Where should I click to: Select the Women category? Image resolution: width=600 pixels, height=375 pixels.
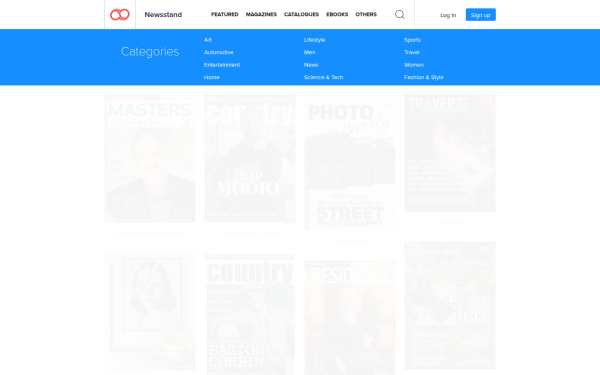414,65
